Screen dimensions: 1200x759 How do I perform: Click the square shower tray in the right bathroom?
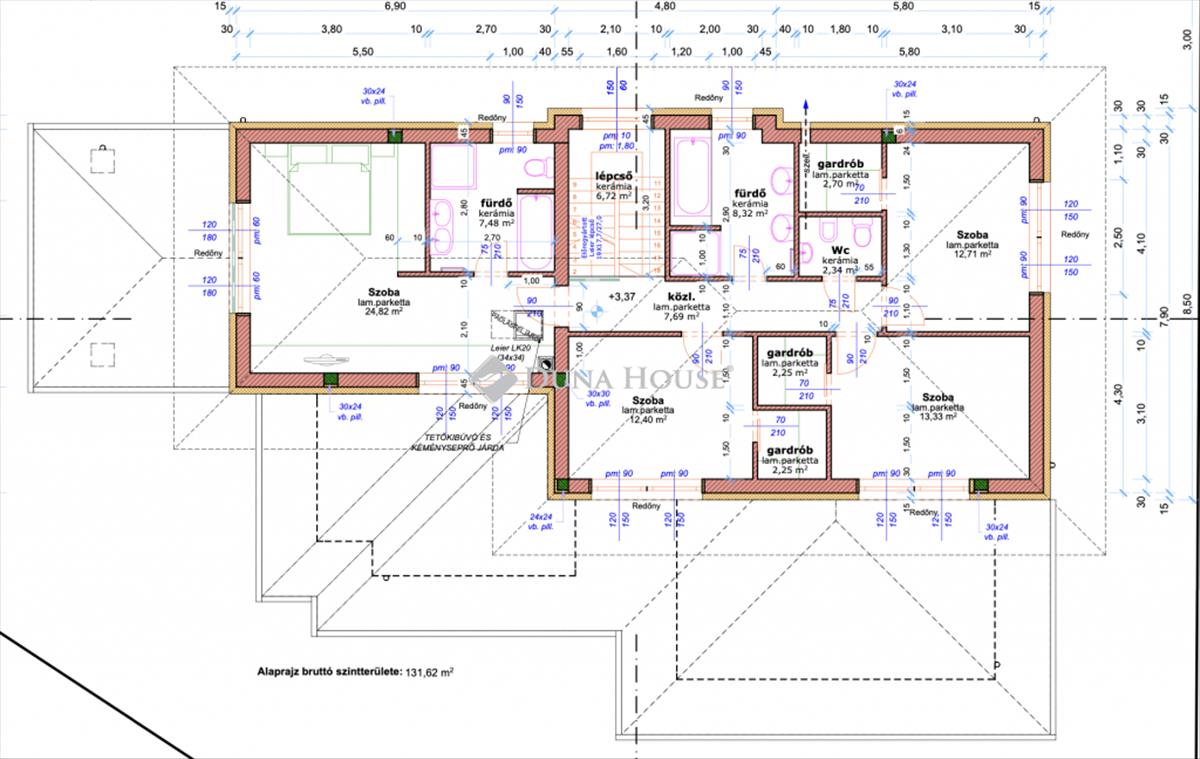(x=693, y=252)
